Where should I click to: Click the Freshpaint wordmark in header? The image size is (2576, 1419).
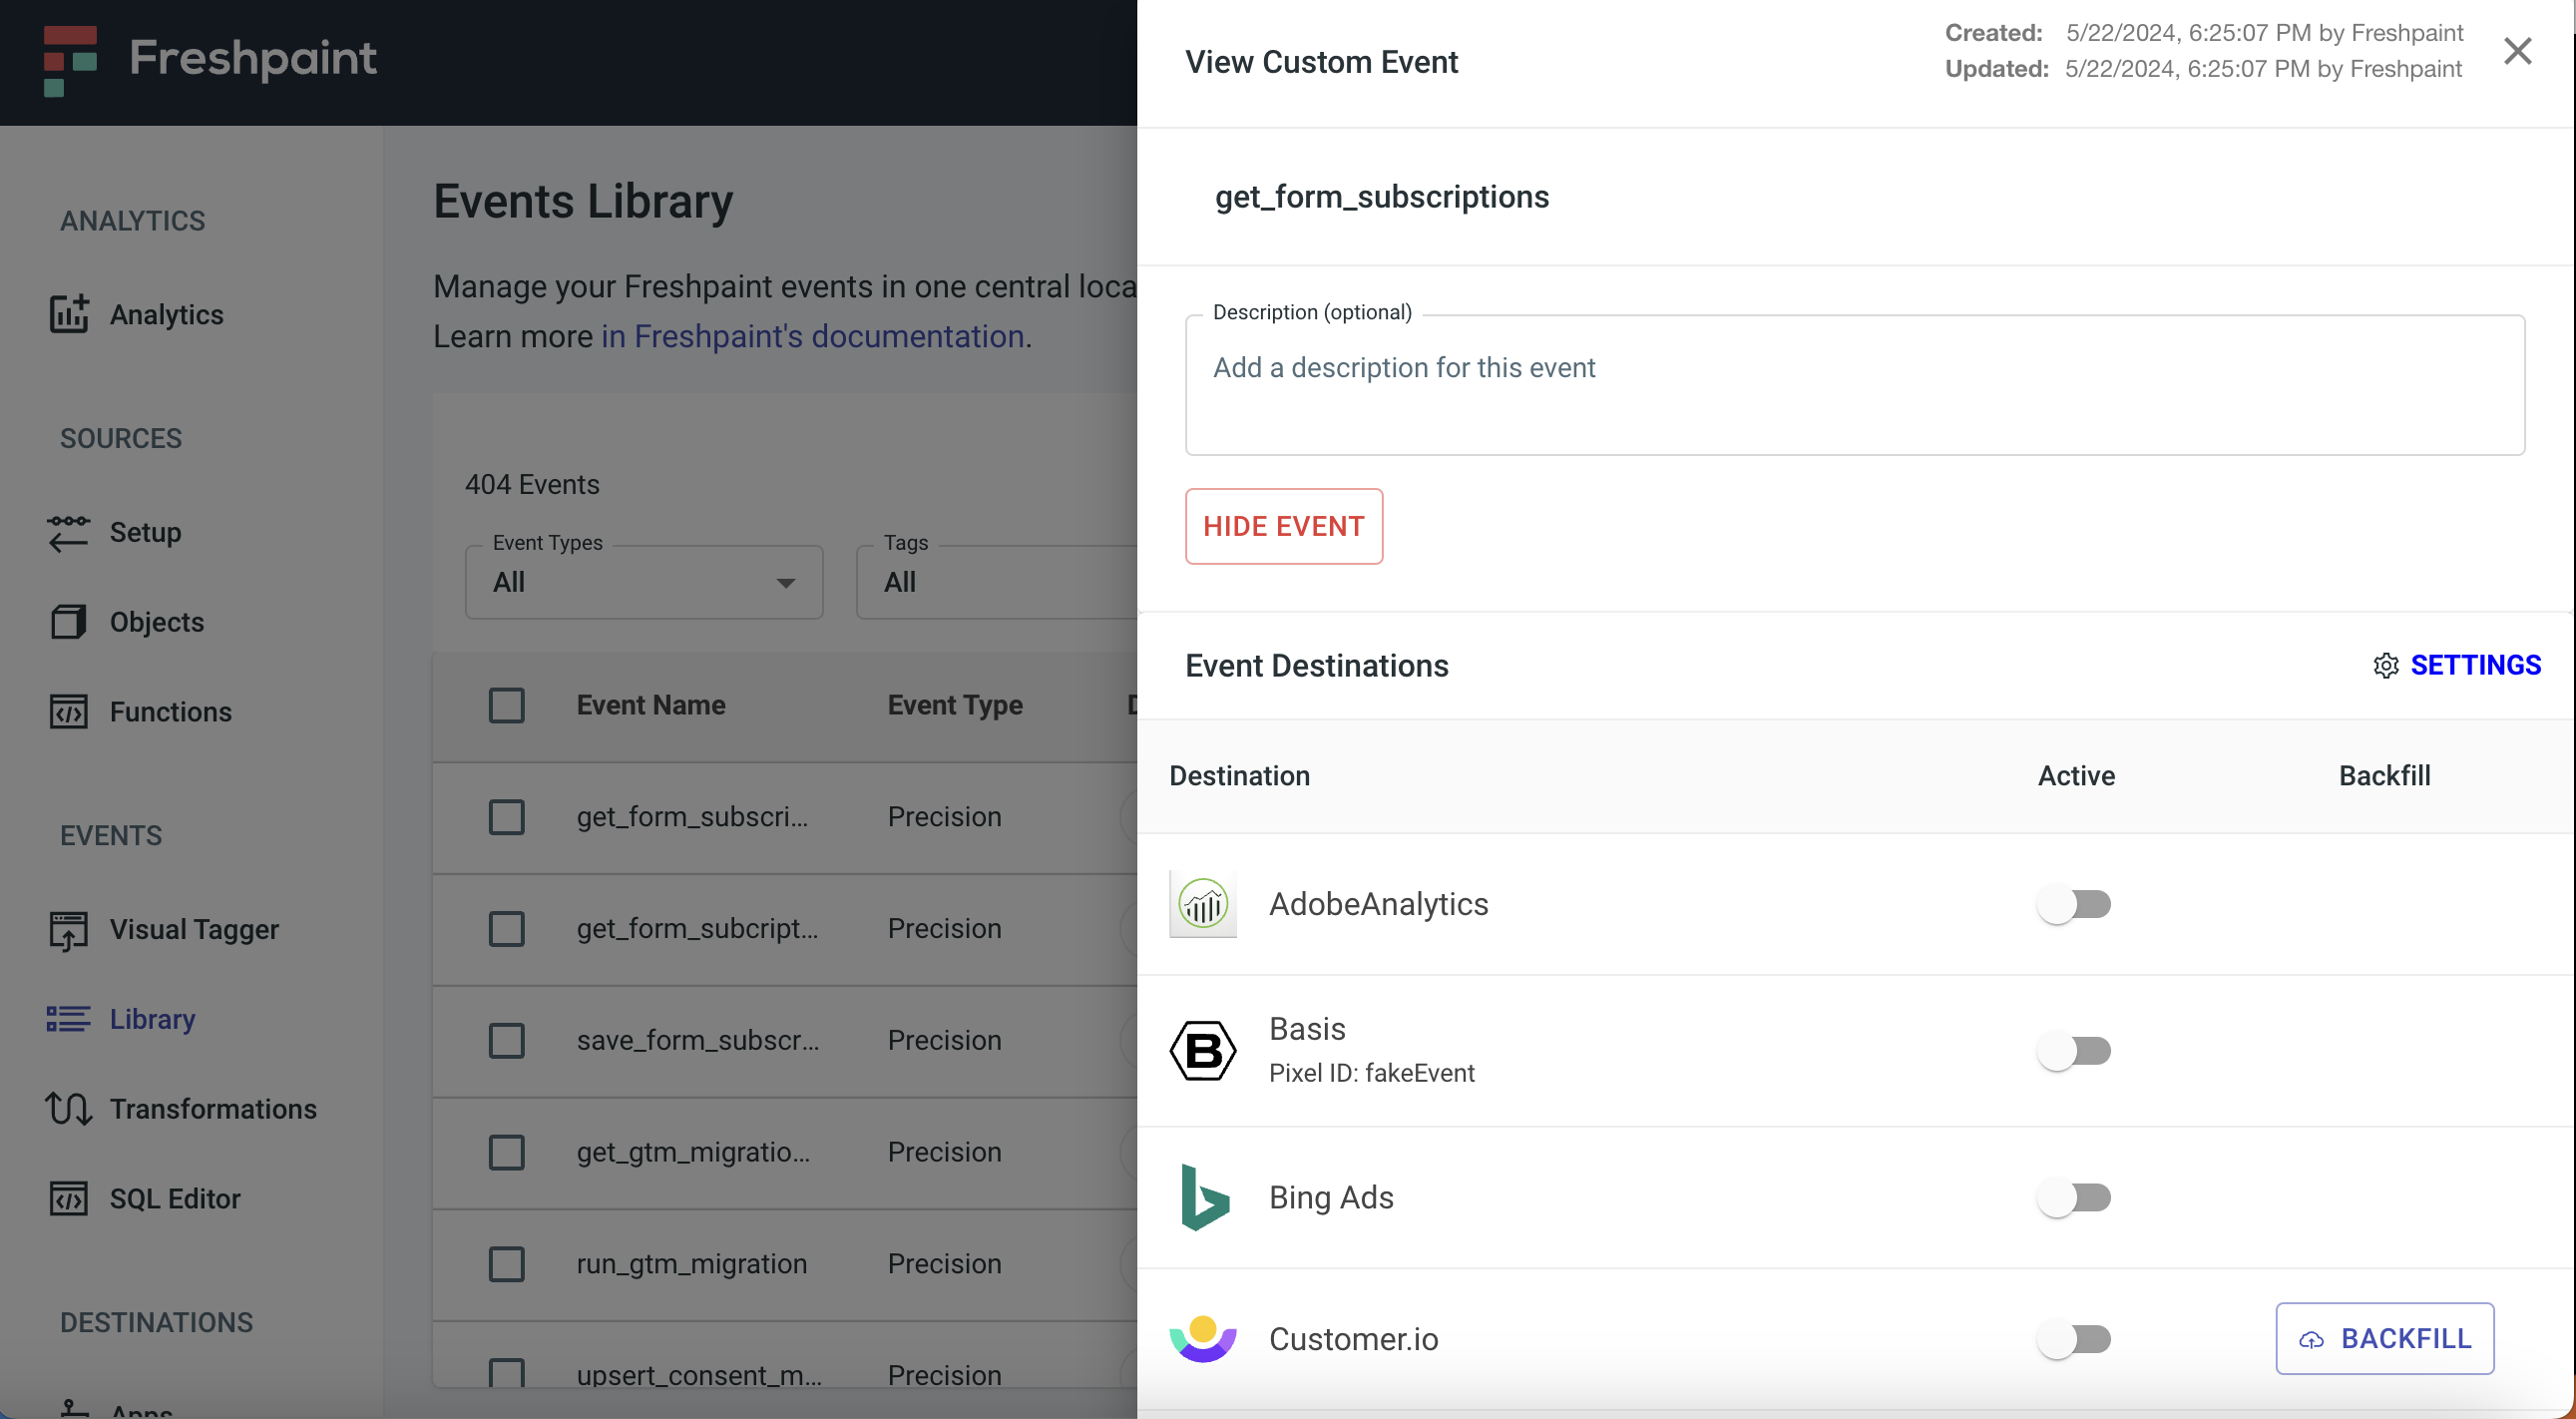(x=253, y=58)
